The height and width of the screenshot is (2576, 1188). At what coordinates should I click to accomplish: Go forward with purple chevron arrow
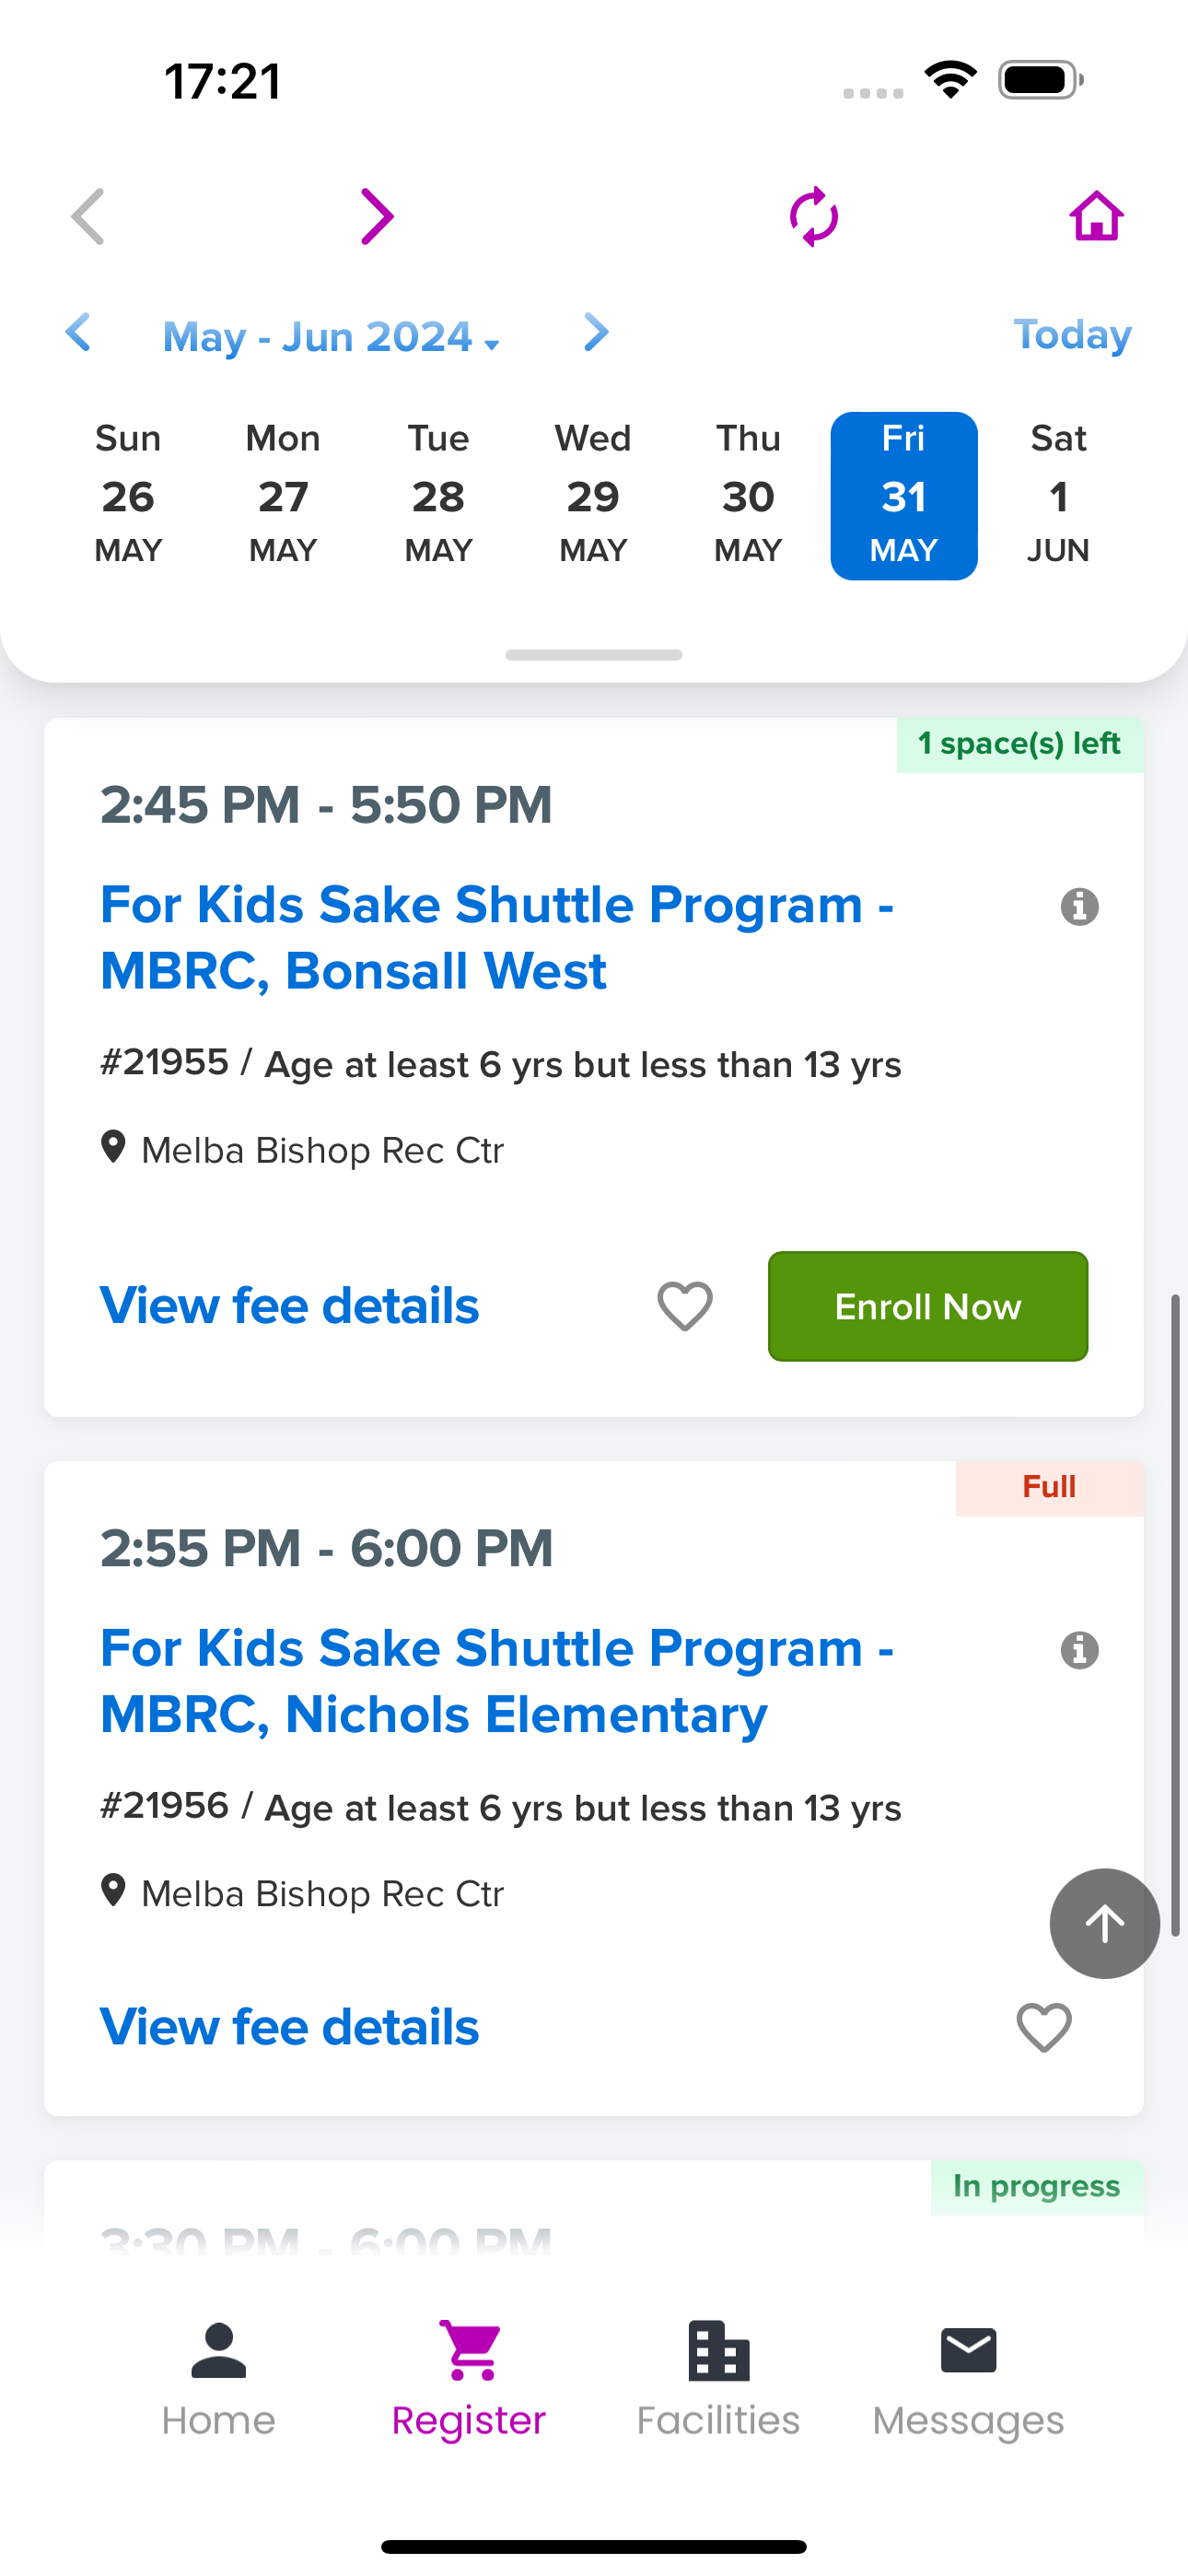click(x=377, y=216)
